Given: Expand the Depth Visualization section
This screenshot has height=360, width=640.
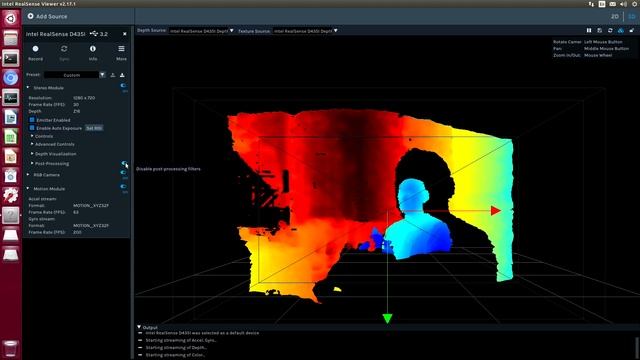Looking at the screenshot, I should point(32,153).
